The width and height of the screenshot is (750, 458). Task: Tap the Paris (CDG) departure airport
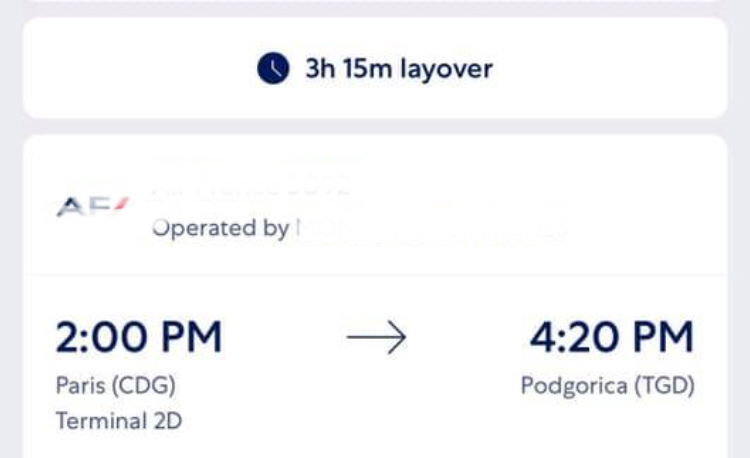coord(116,385)
